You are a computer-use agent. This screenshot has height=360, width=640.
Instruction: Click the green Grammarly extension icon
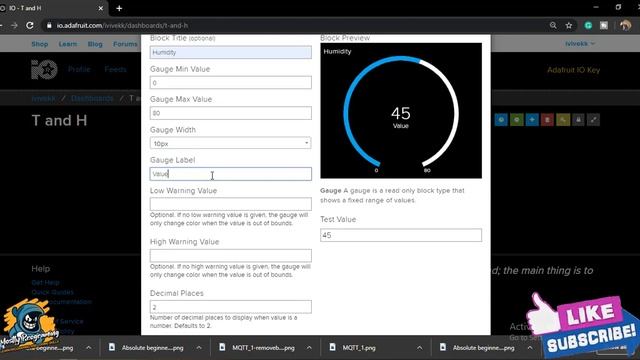(588, 25)
